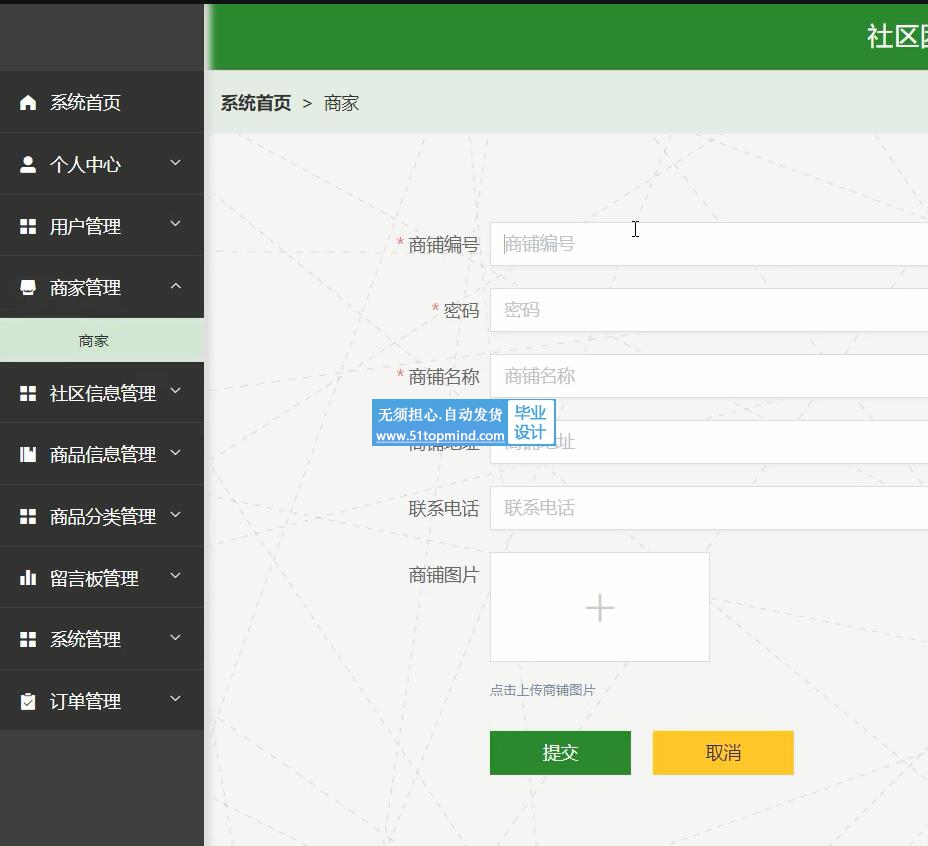Focus the 密码 input field
The width and height of the screenshot is (928, 846).
709,310
